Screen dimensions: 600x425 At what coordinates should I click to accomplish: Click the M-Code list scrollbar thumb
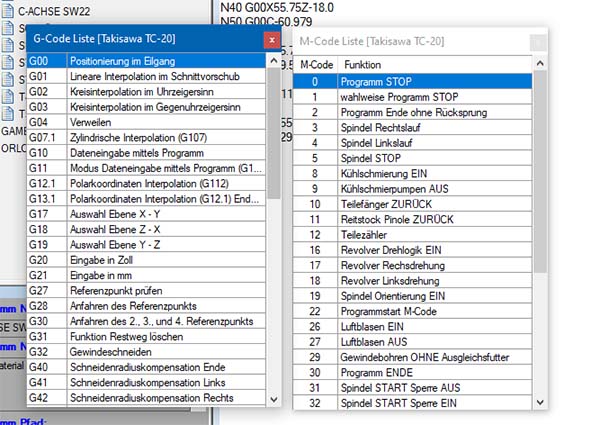click(540, 172)
